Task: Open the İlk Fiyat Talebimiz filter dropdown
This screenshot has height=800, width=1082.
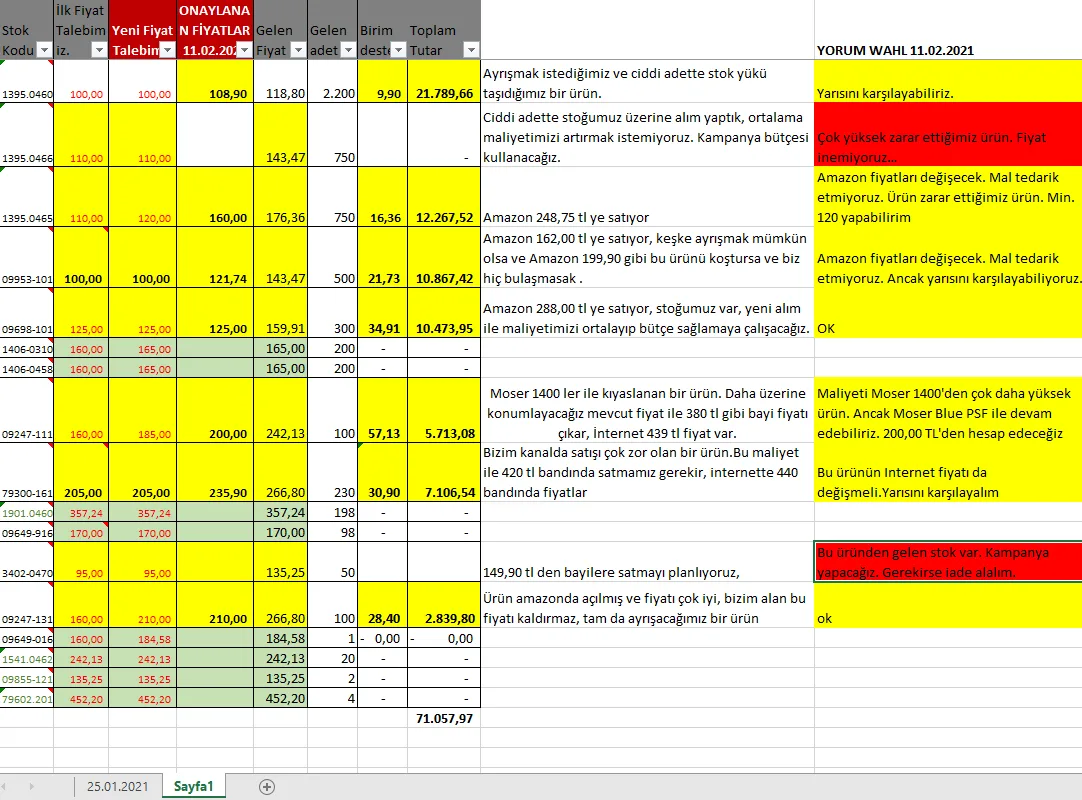Action: 99,50
